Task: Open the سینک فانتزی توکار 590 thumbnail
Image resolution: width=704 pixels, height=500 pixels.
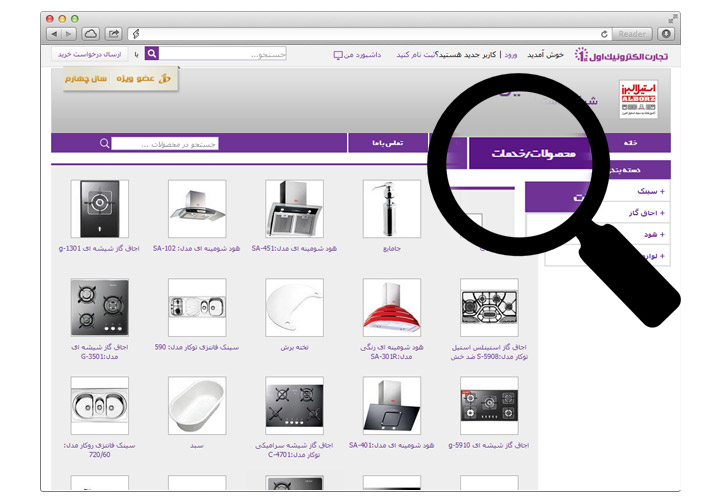Action: 197,307
